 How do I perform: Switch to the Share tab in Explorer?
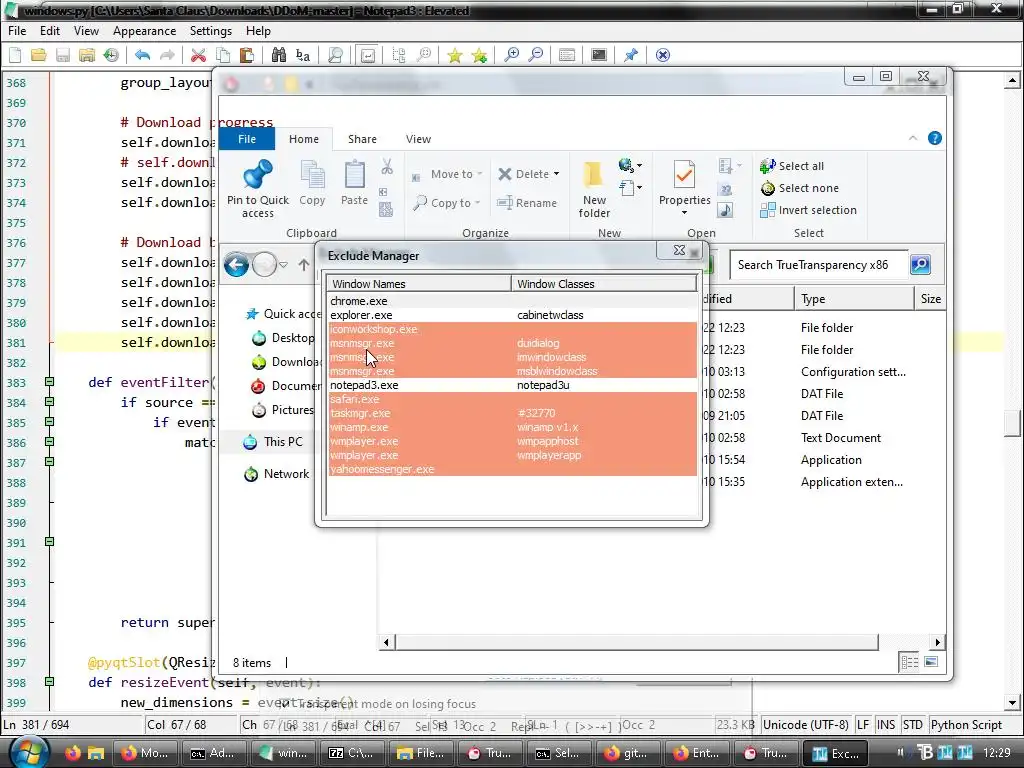[x=362, y=139]
